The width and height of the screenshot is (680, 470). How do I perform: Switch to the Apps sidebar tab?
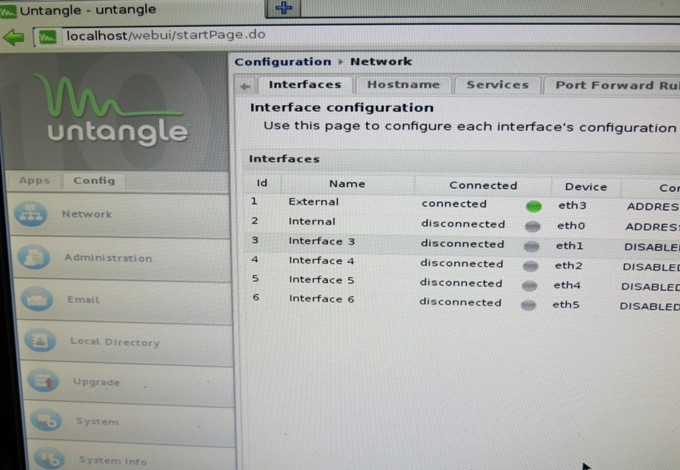[35, 180]
